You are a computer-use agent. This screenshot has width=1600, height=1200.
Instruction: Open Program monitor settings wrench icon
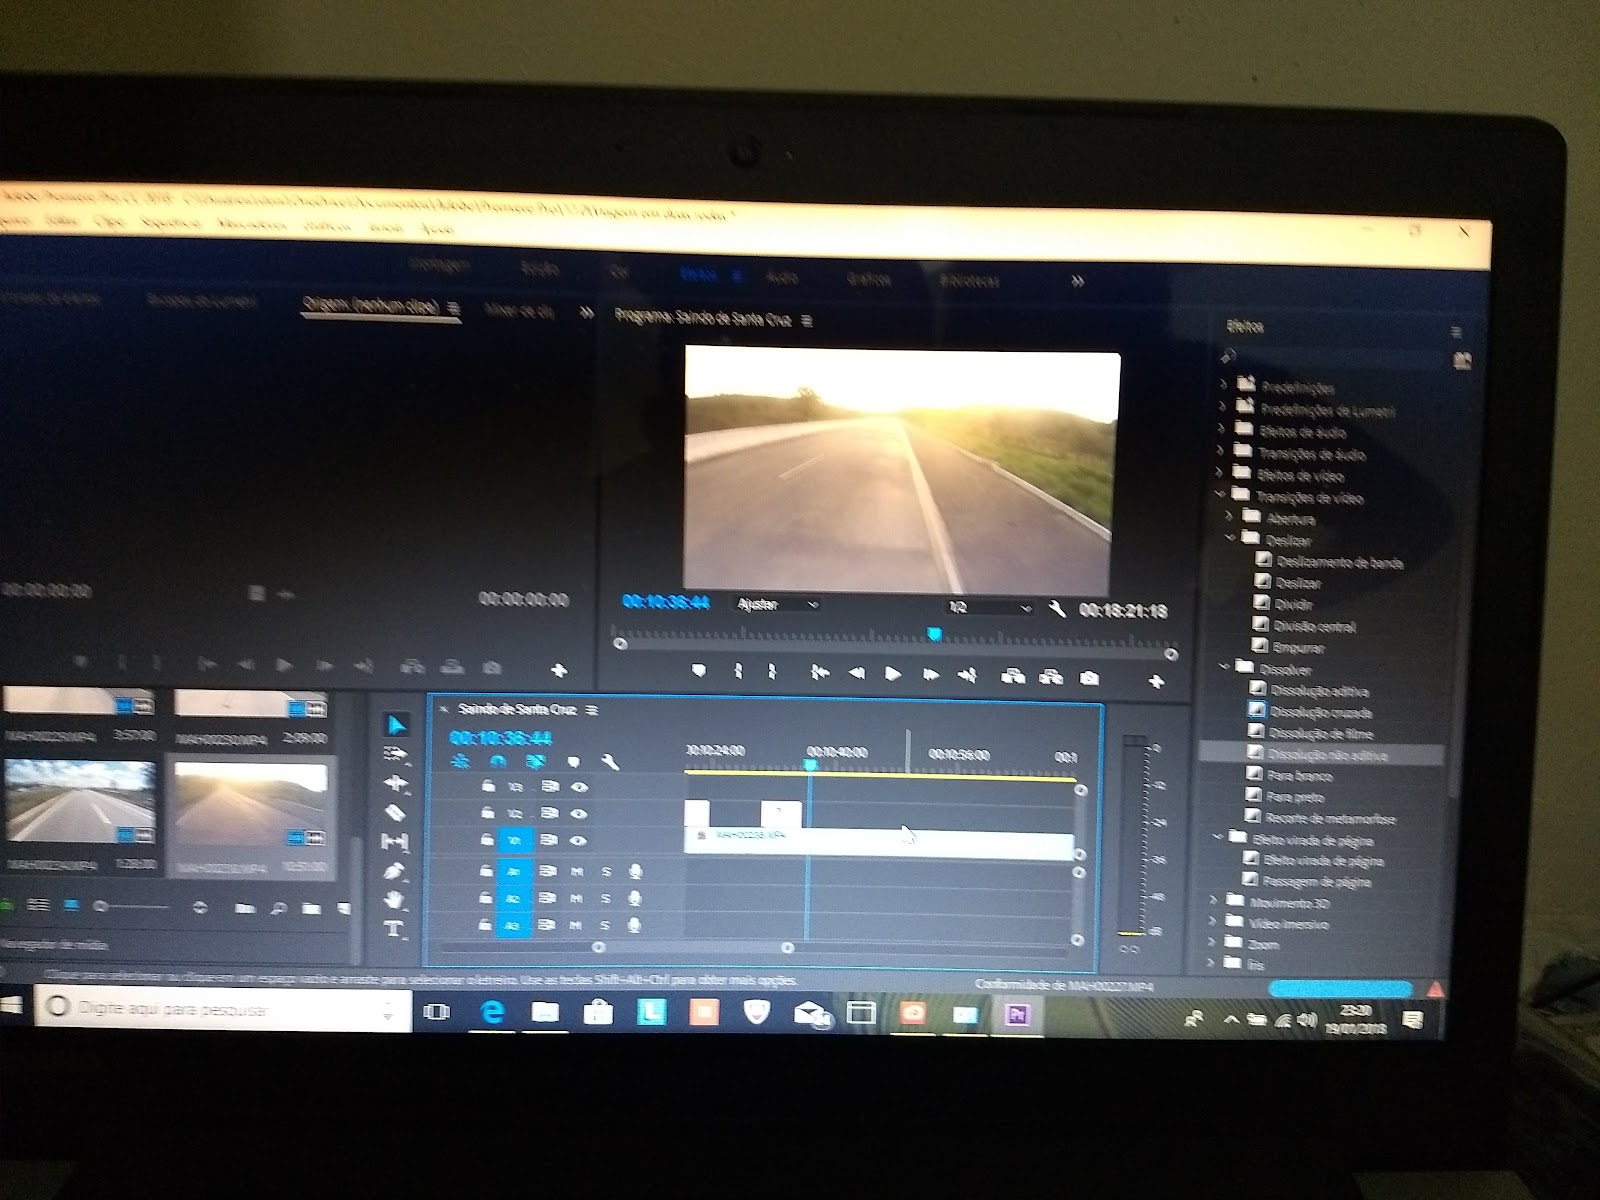coord(1057,608)
